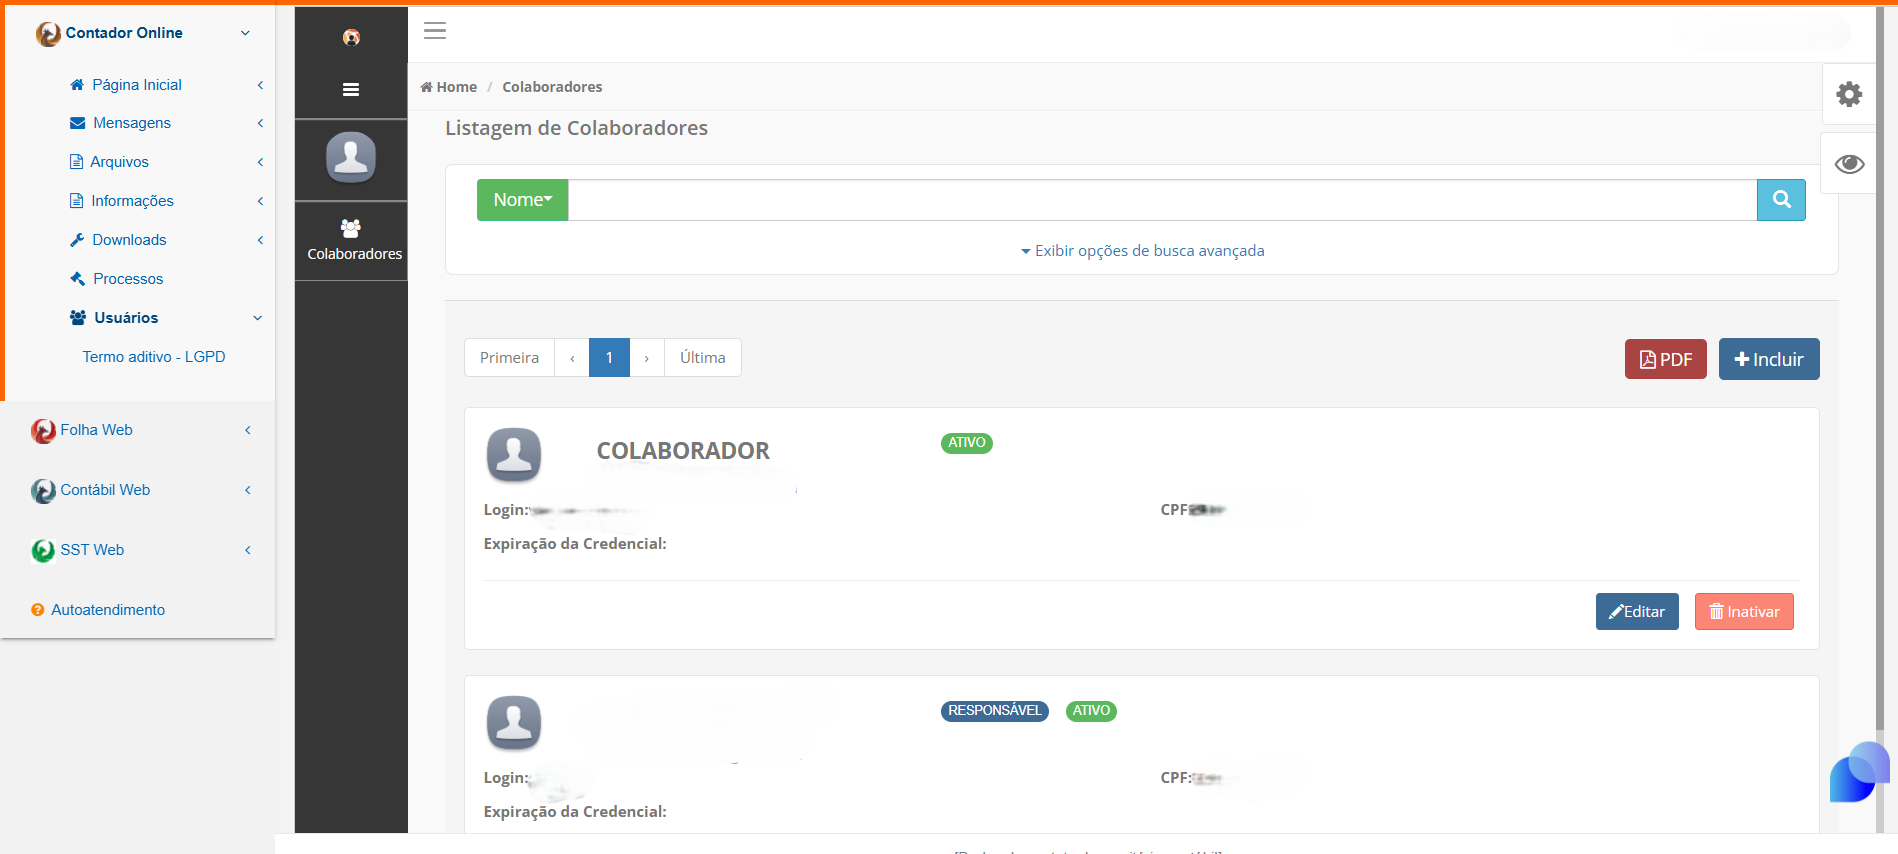1898x854 pixels.
Task: Click the Autoatendimento question mark icon
Action: point(38,610)
